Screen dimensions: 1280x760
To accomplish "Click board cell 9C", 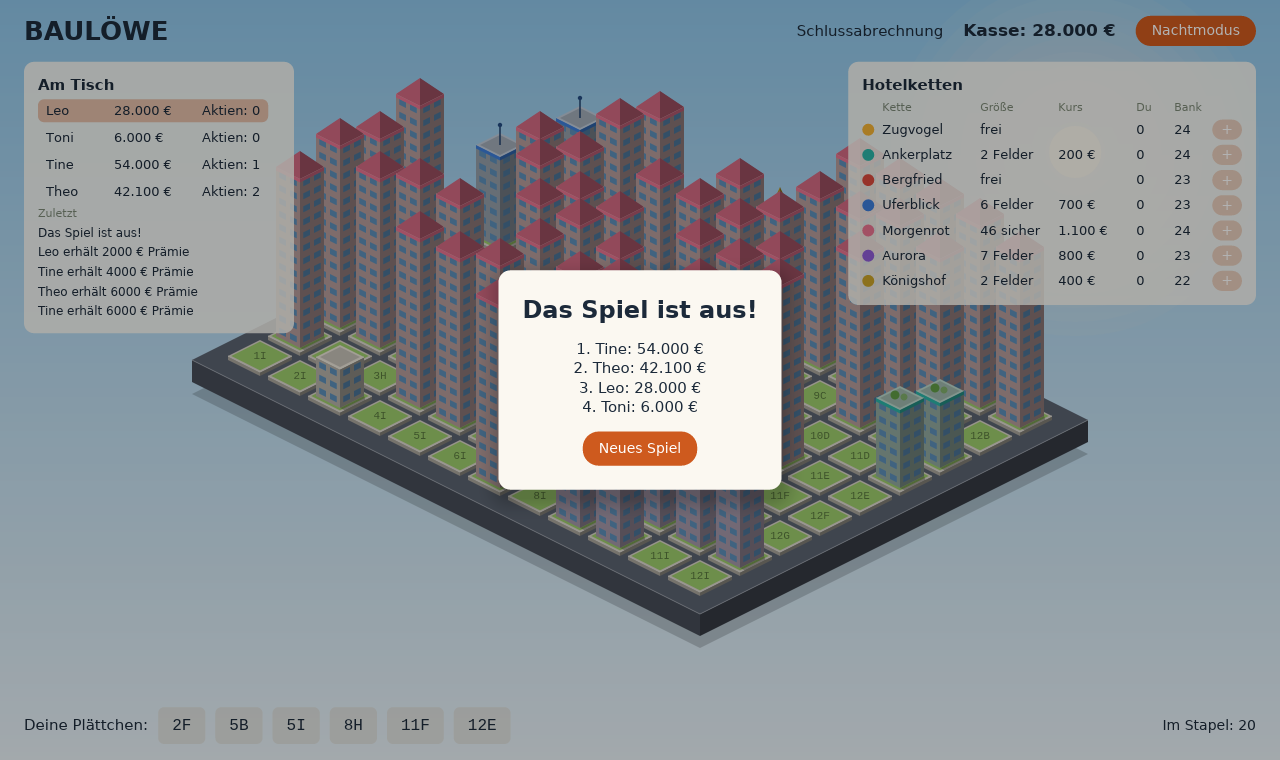I will (820, 396).
